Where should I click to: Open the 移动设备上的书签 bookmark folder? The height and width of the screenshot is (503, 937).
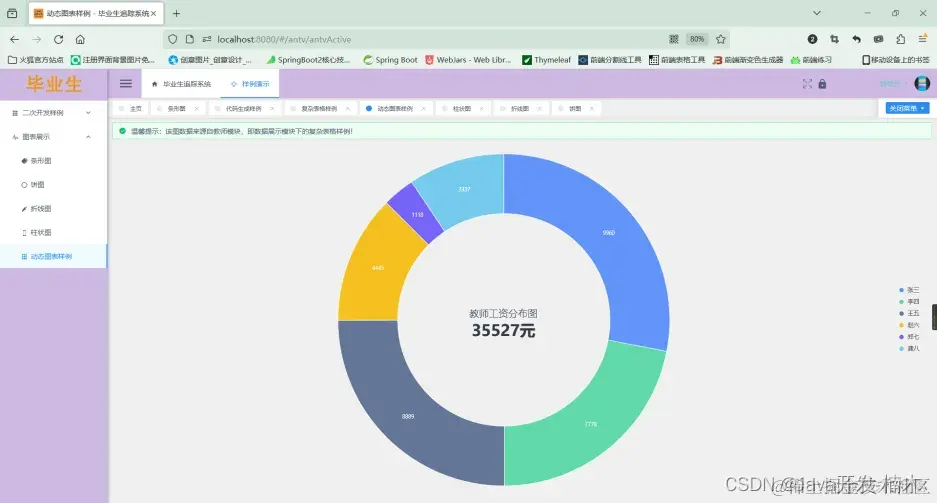pyautogui.click(x=896, y=60)
